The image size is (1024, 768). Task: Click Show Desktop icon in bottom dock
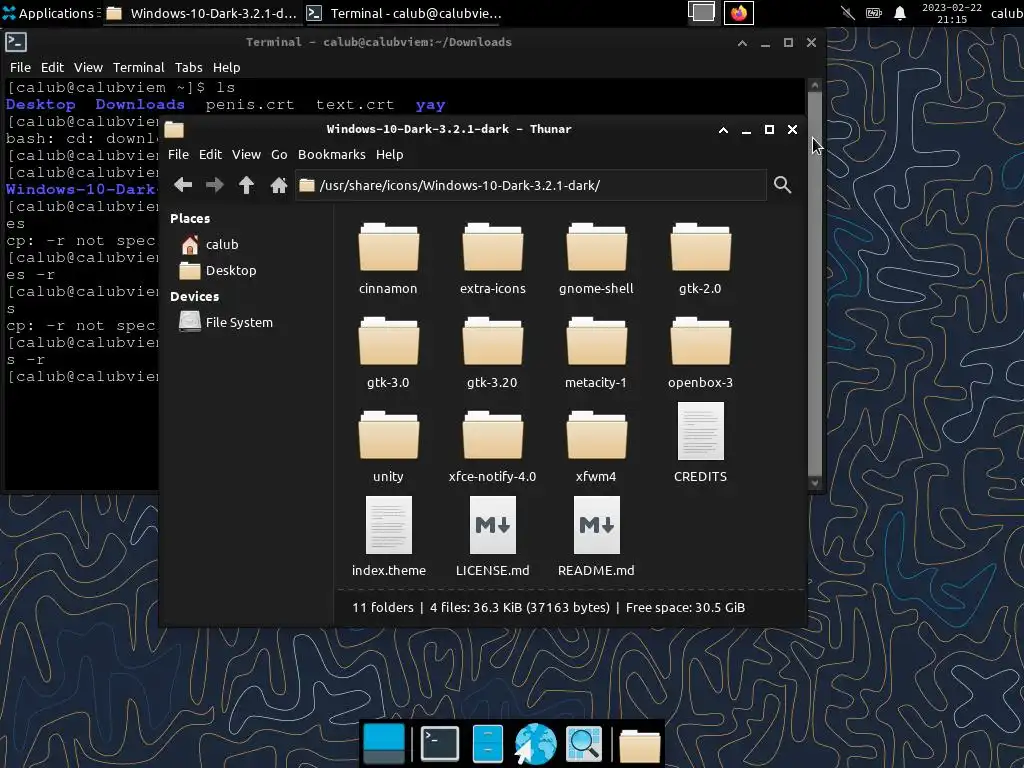(384, 744)
